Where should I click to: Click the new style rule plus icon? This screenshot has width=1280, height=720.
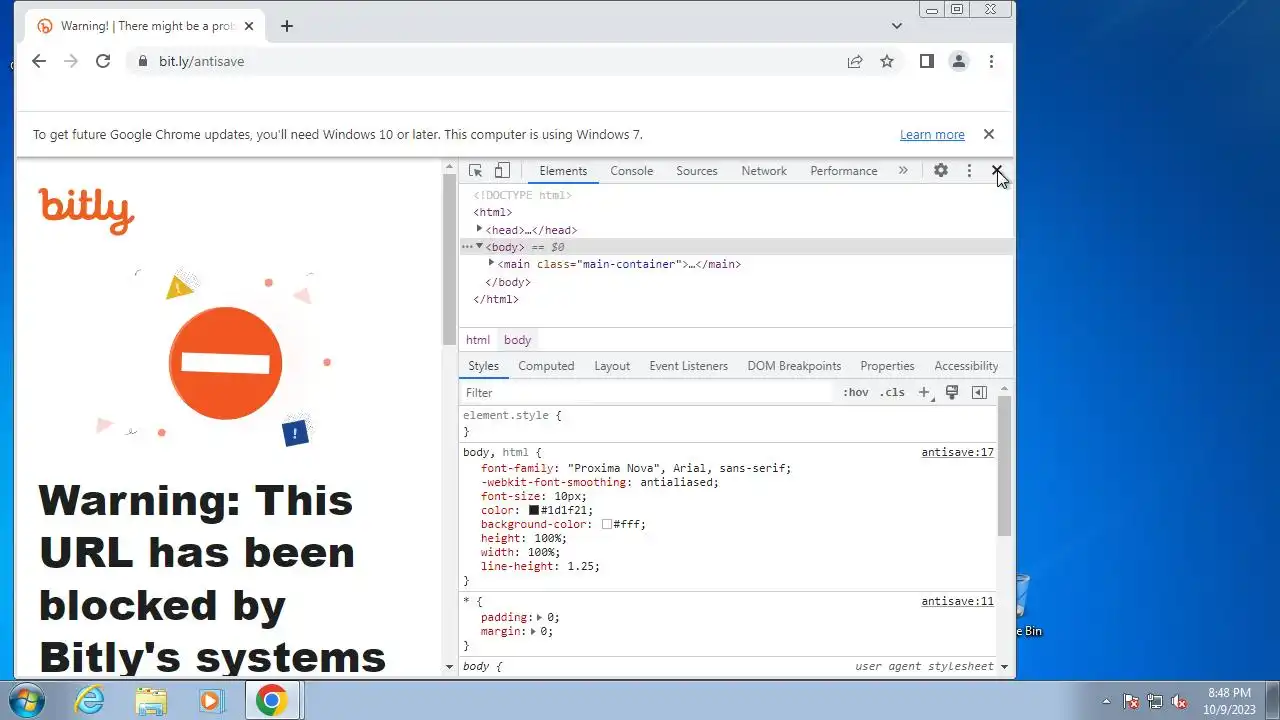pyautogui.click(x=925, y=393)
